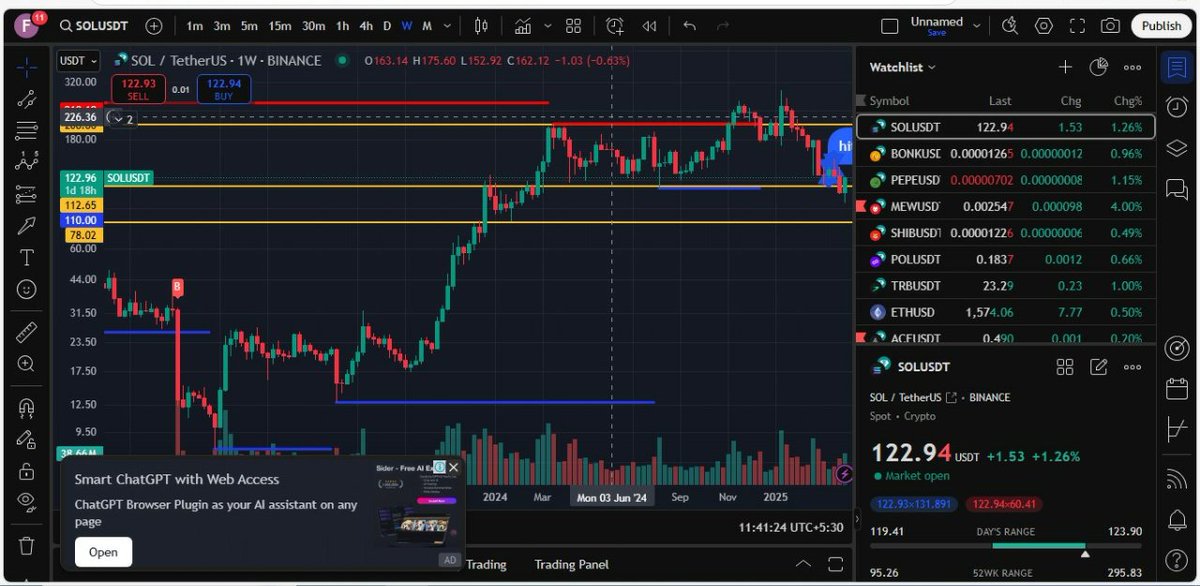The height and width of the screenshot is (586, 1200).
Task: Switch to the 5m timeframe
Action: 250,26
